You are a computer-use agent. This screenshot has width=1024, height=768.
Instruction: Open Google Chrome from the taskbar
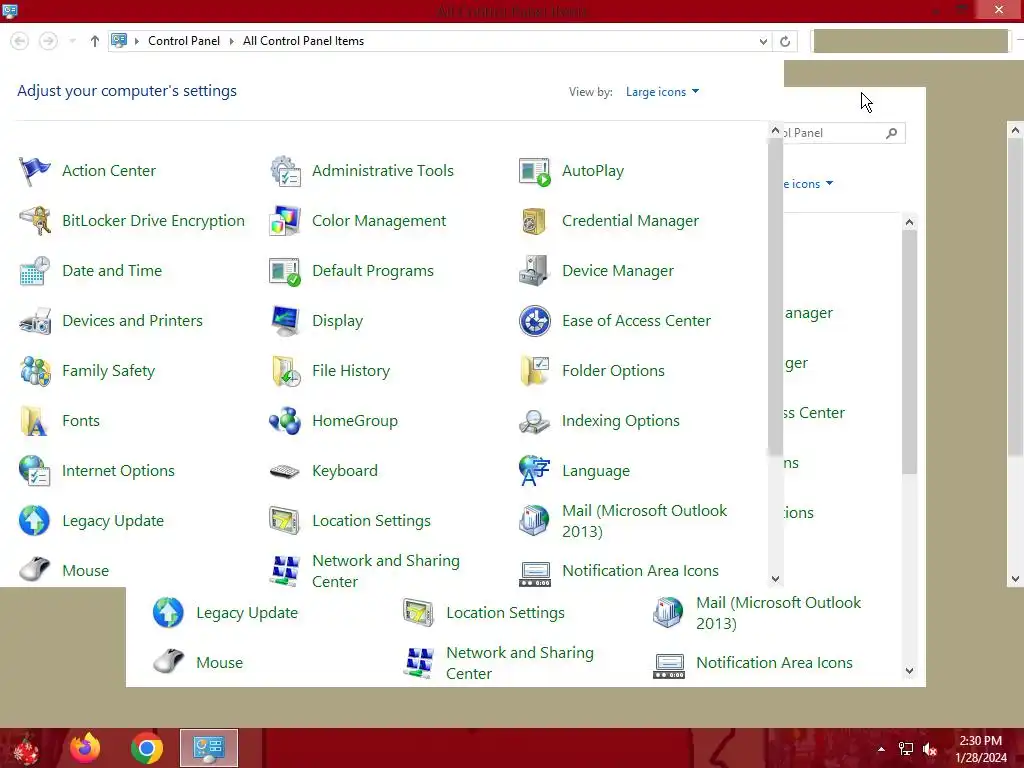[147, 748]
